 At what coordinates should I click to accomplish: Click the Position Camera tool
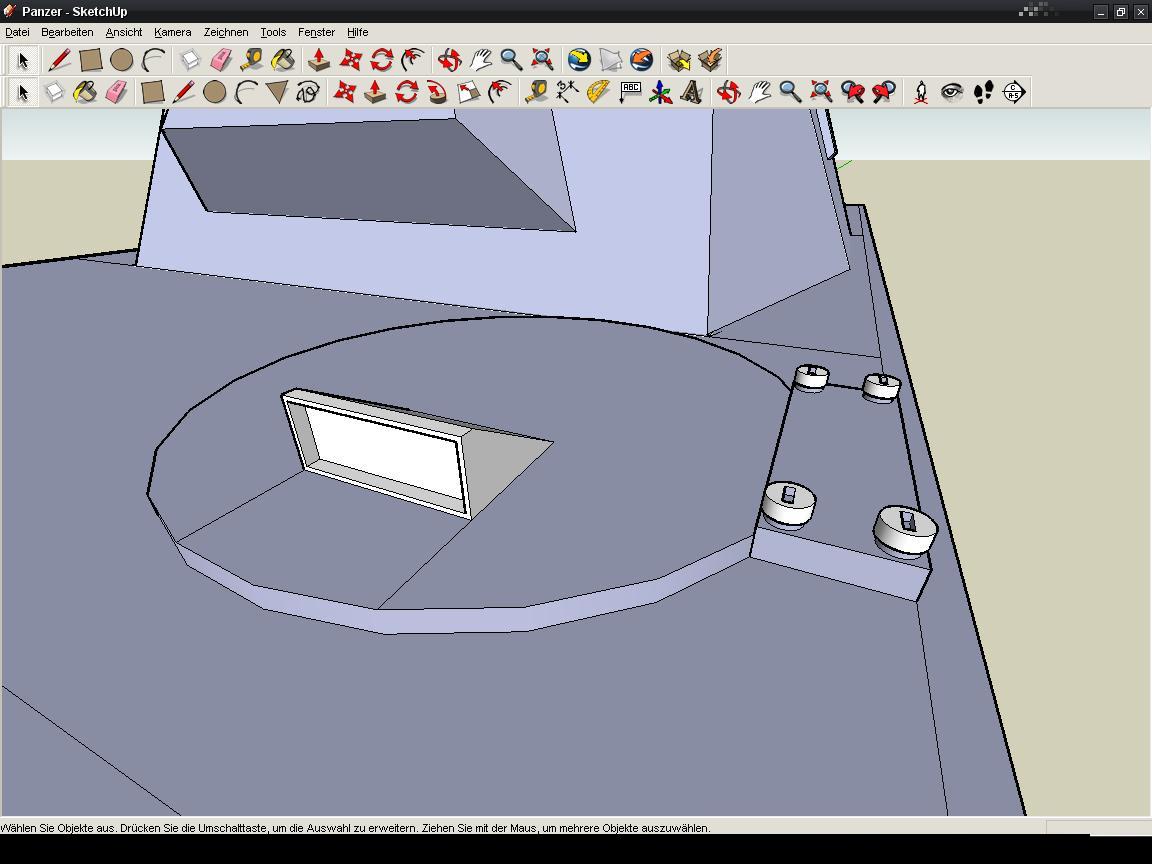[x=921, y=93]
